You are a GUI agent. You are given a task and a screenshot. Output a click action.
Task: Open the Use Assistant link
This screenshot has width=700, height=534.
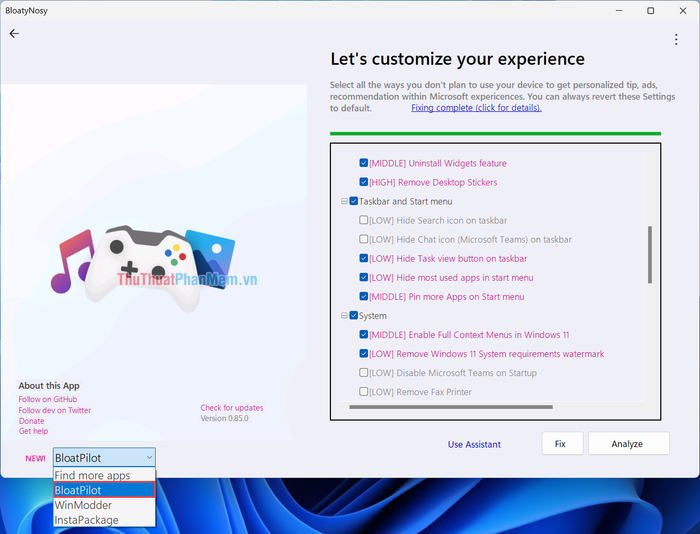click(x=474, y=444)
